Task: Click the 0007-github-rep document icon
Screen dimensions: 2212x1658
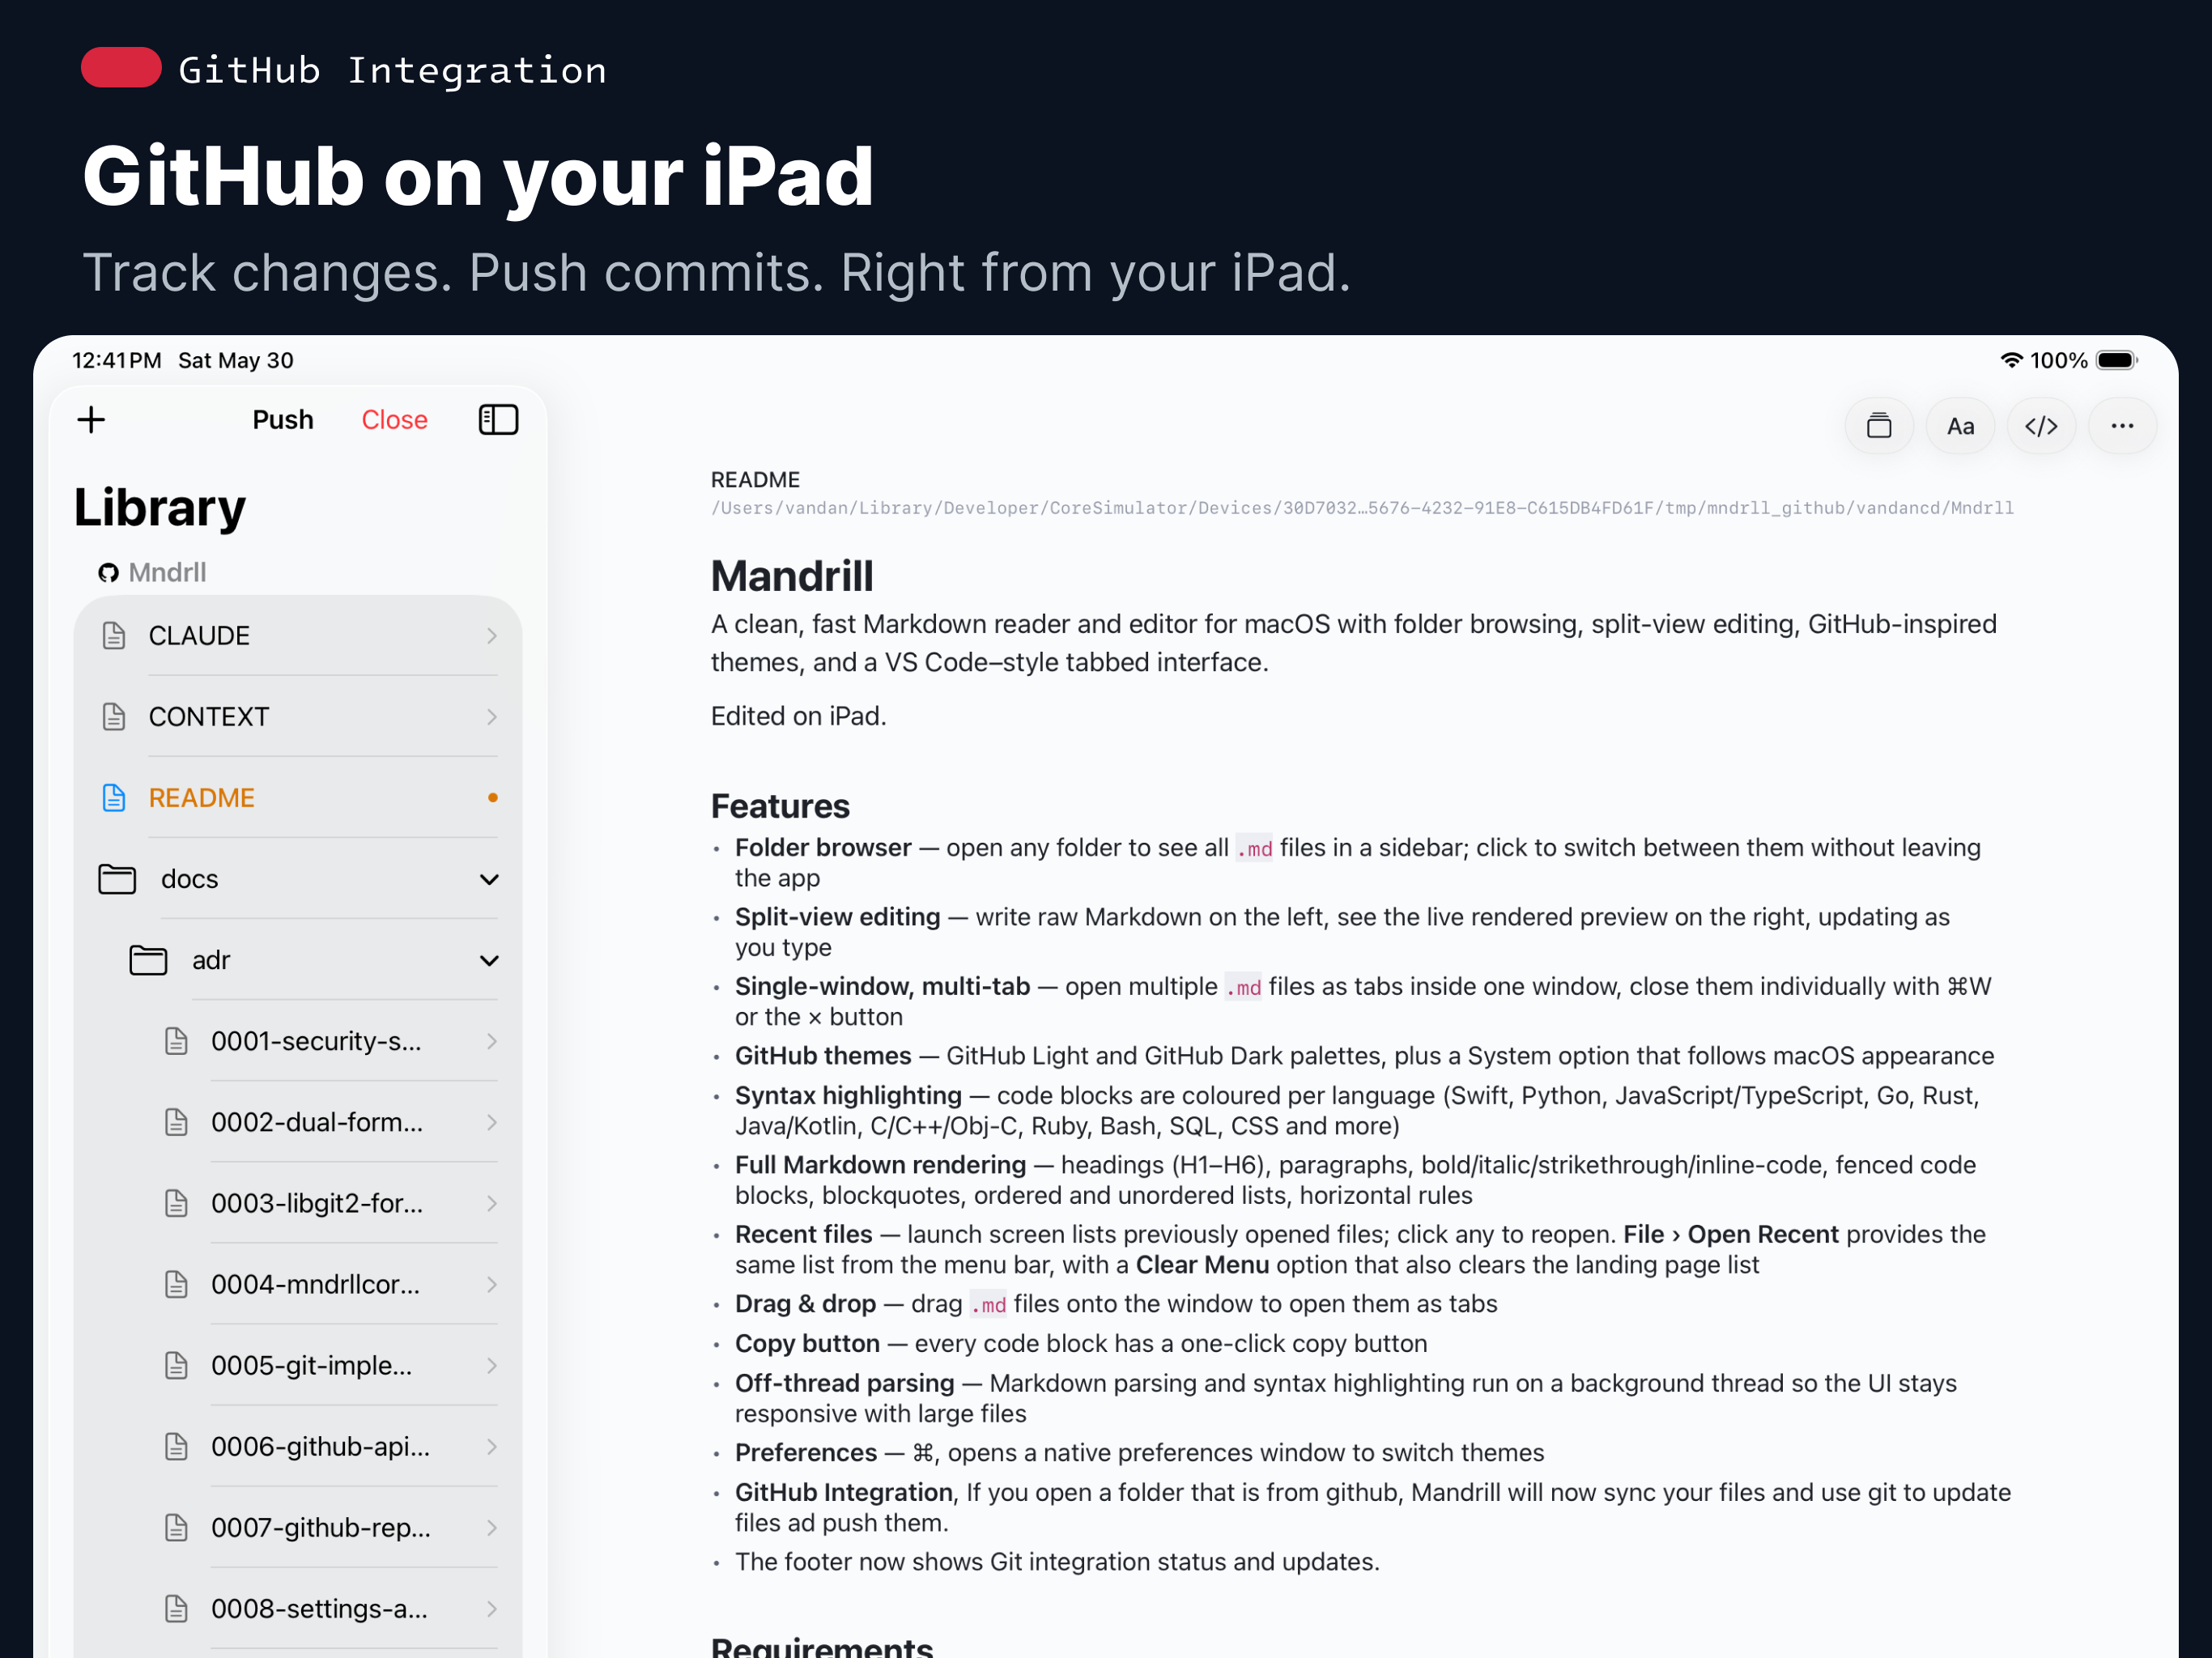Action: pos(176,1527)
